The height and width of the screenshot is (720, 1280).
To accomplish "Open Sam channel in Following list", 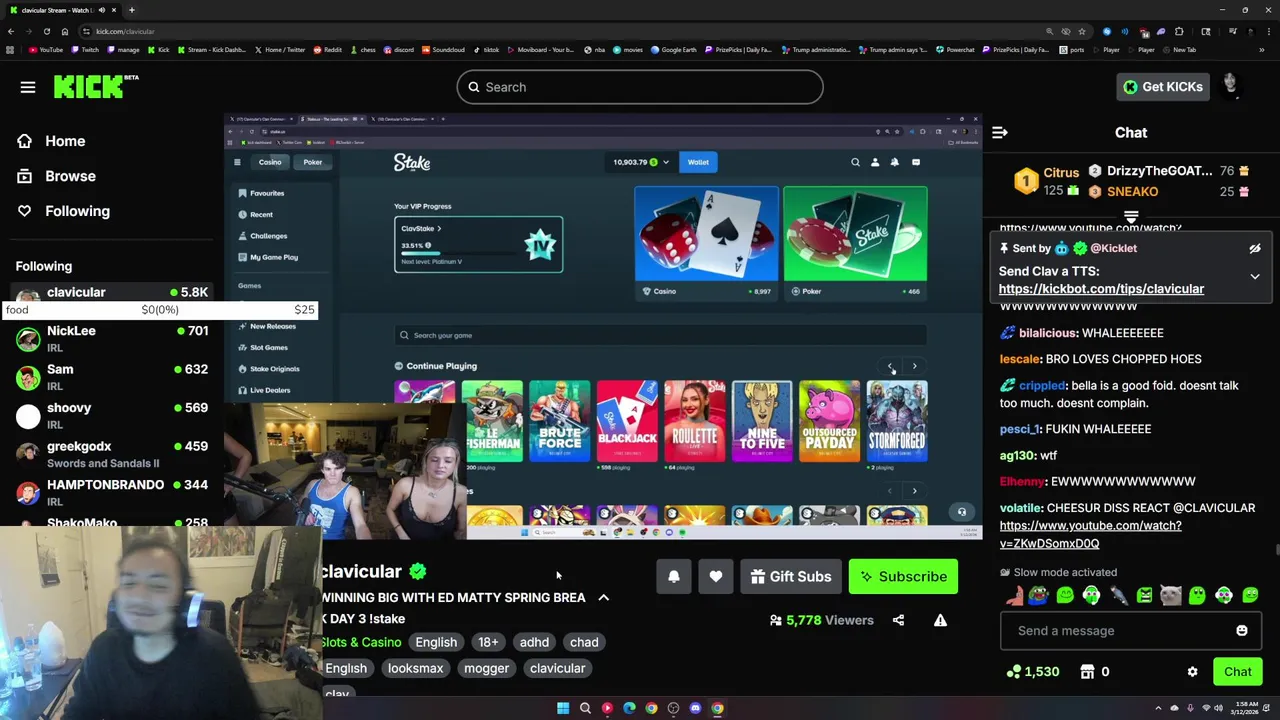I will click(x=112, y=377).
